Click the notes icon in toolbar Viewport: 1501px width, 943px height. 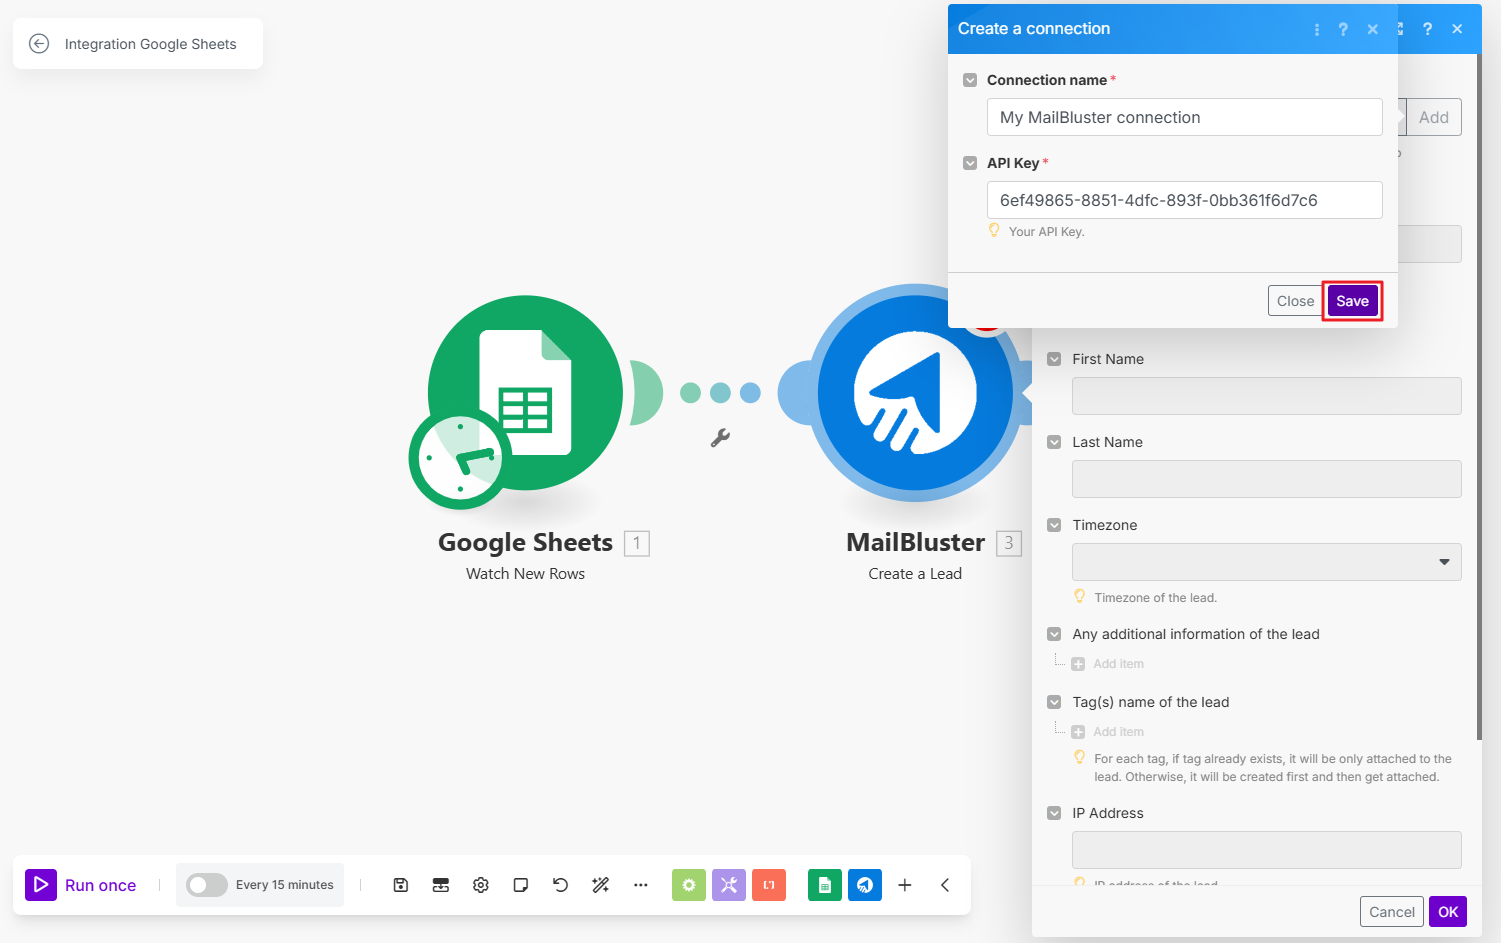click(521, 885)
